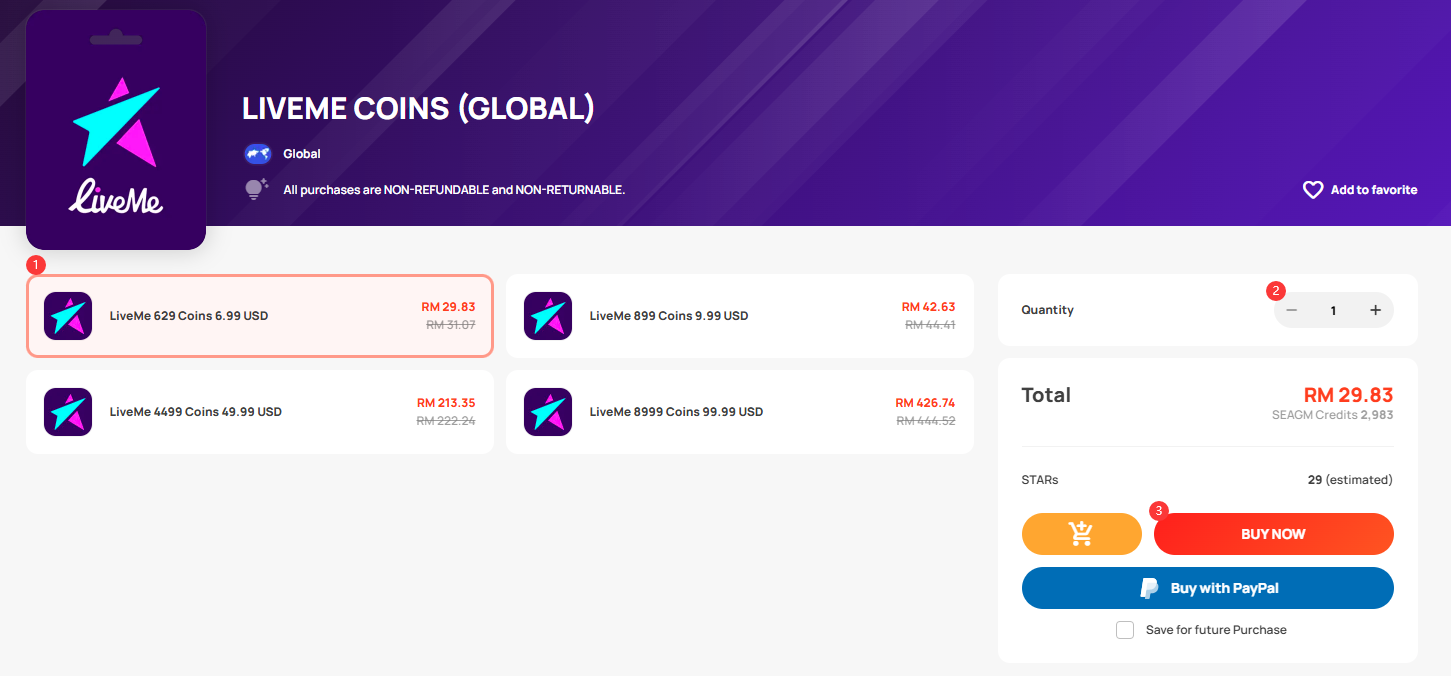Select the LiveMe 4499 Coins 49.99 USD option
1451x676 pixels.
click(x=260, y=412)
